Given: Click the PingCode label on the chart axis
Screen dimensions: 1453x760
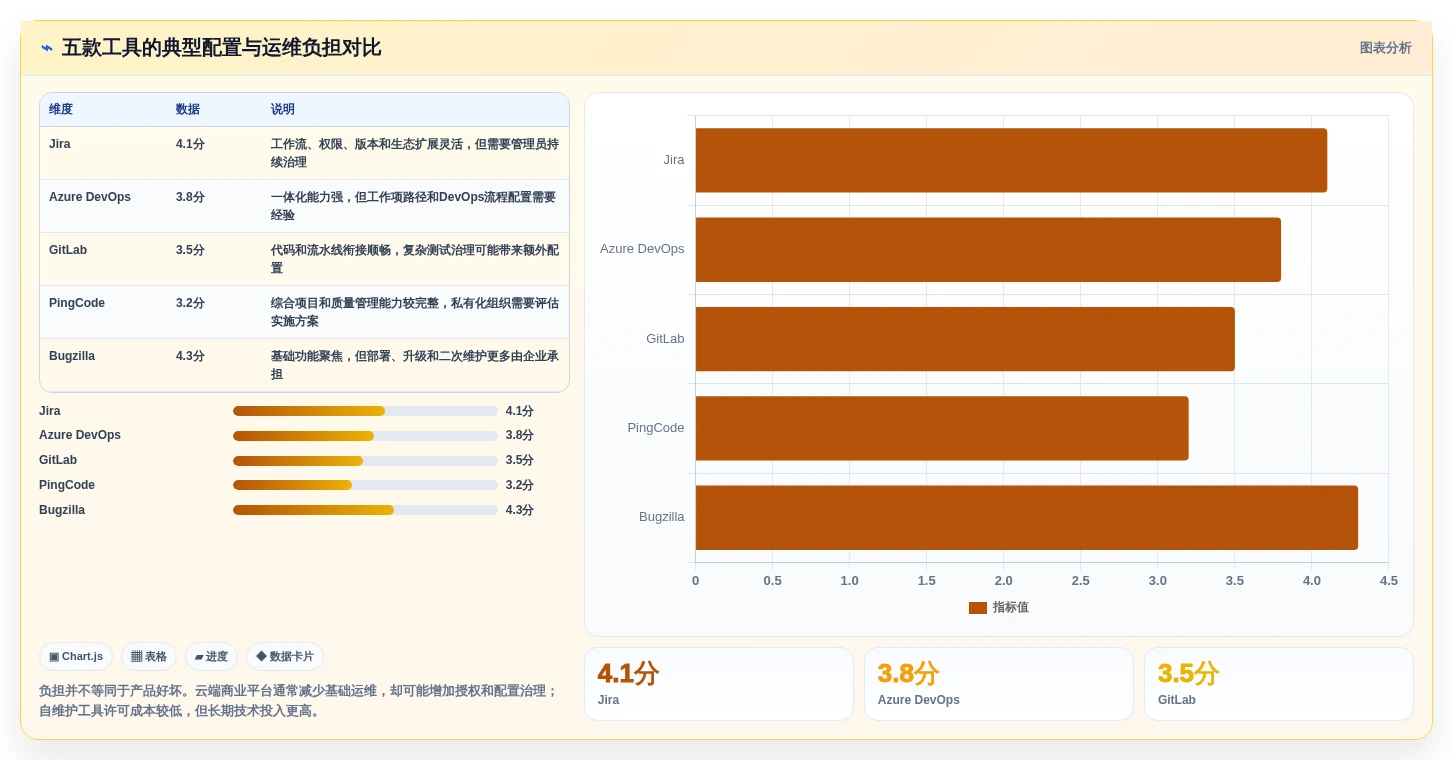Looking at the screenshot, I should tap(656, 428).
